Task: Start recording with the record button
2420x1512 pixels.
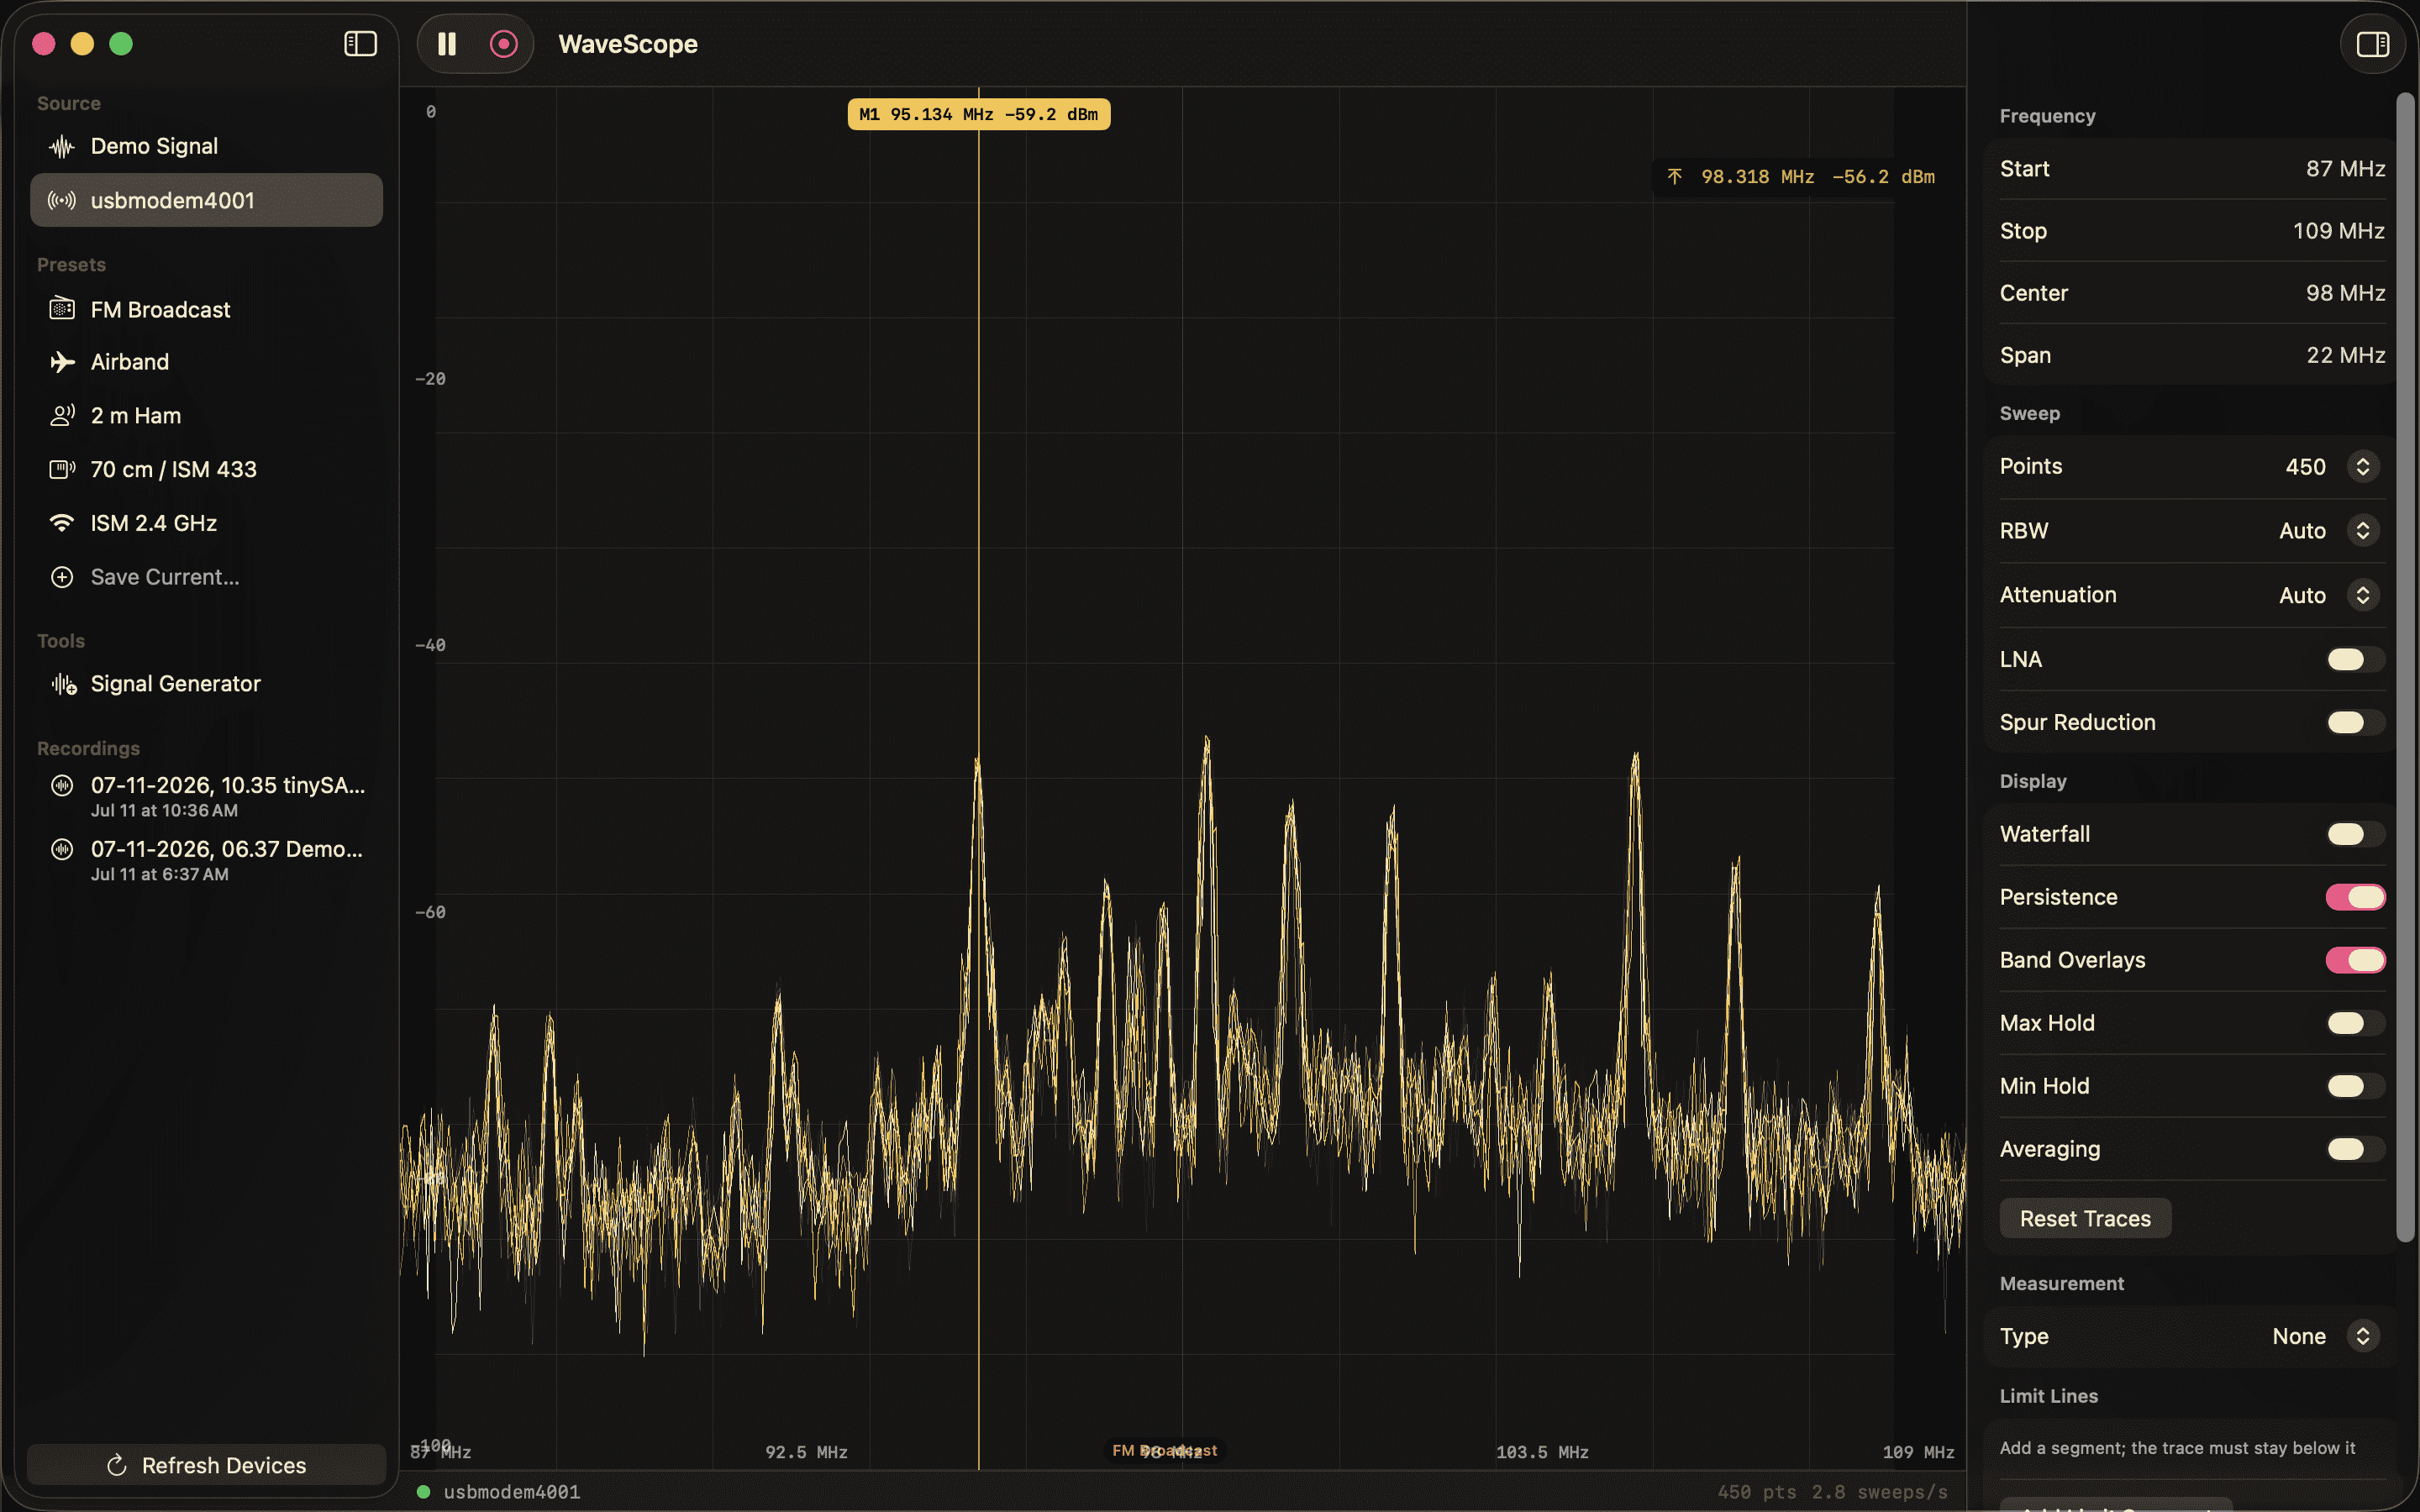Action: click(504, 44)
